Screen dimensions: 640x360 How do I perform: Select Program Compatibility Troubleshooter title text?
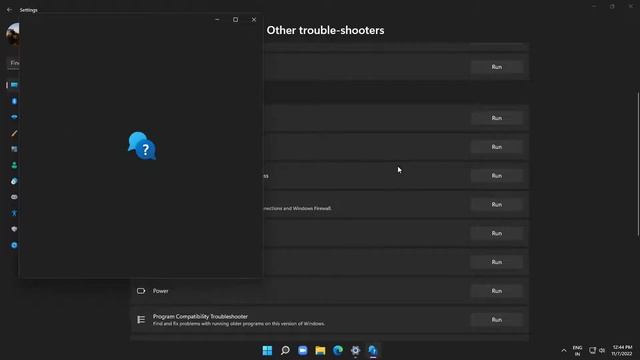coord(200,316)
